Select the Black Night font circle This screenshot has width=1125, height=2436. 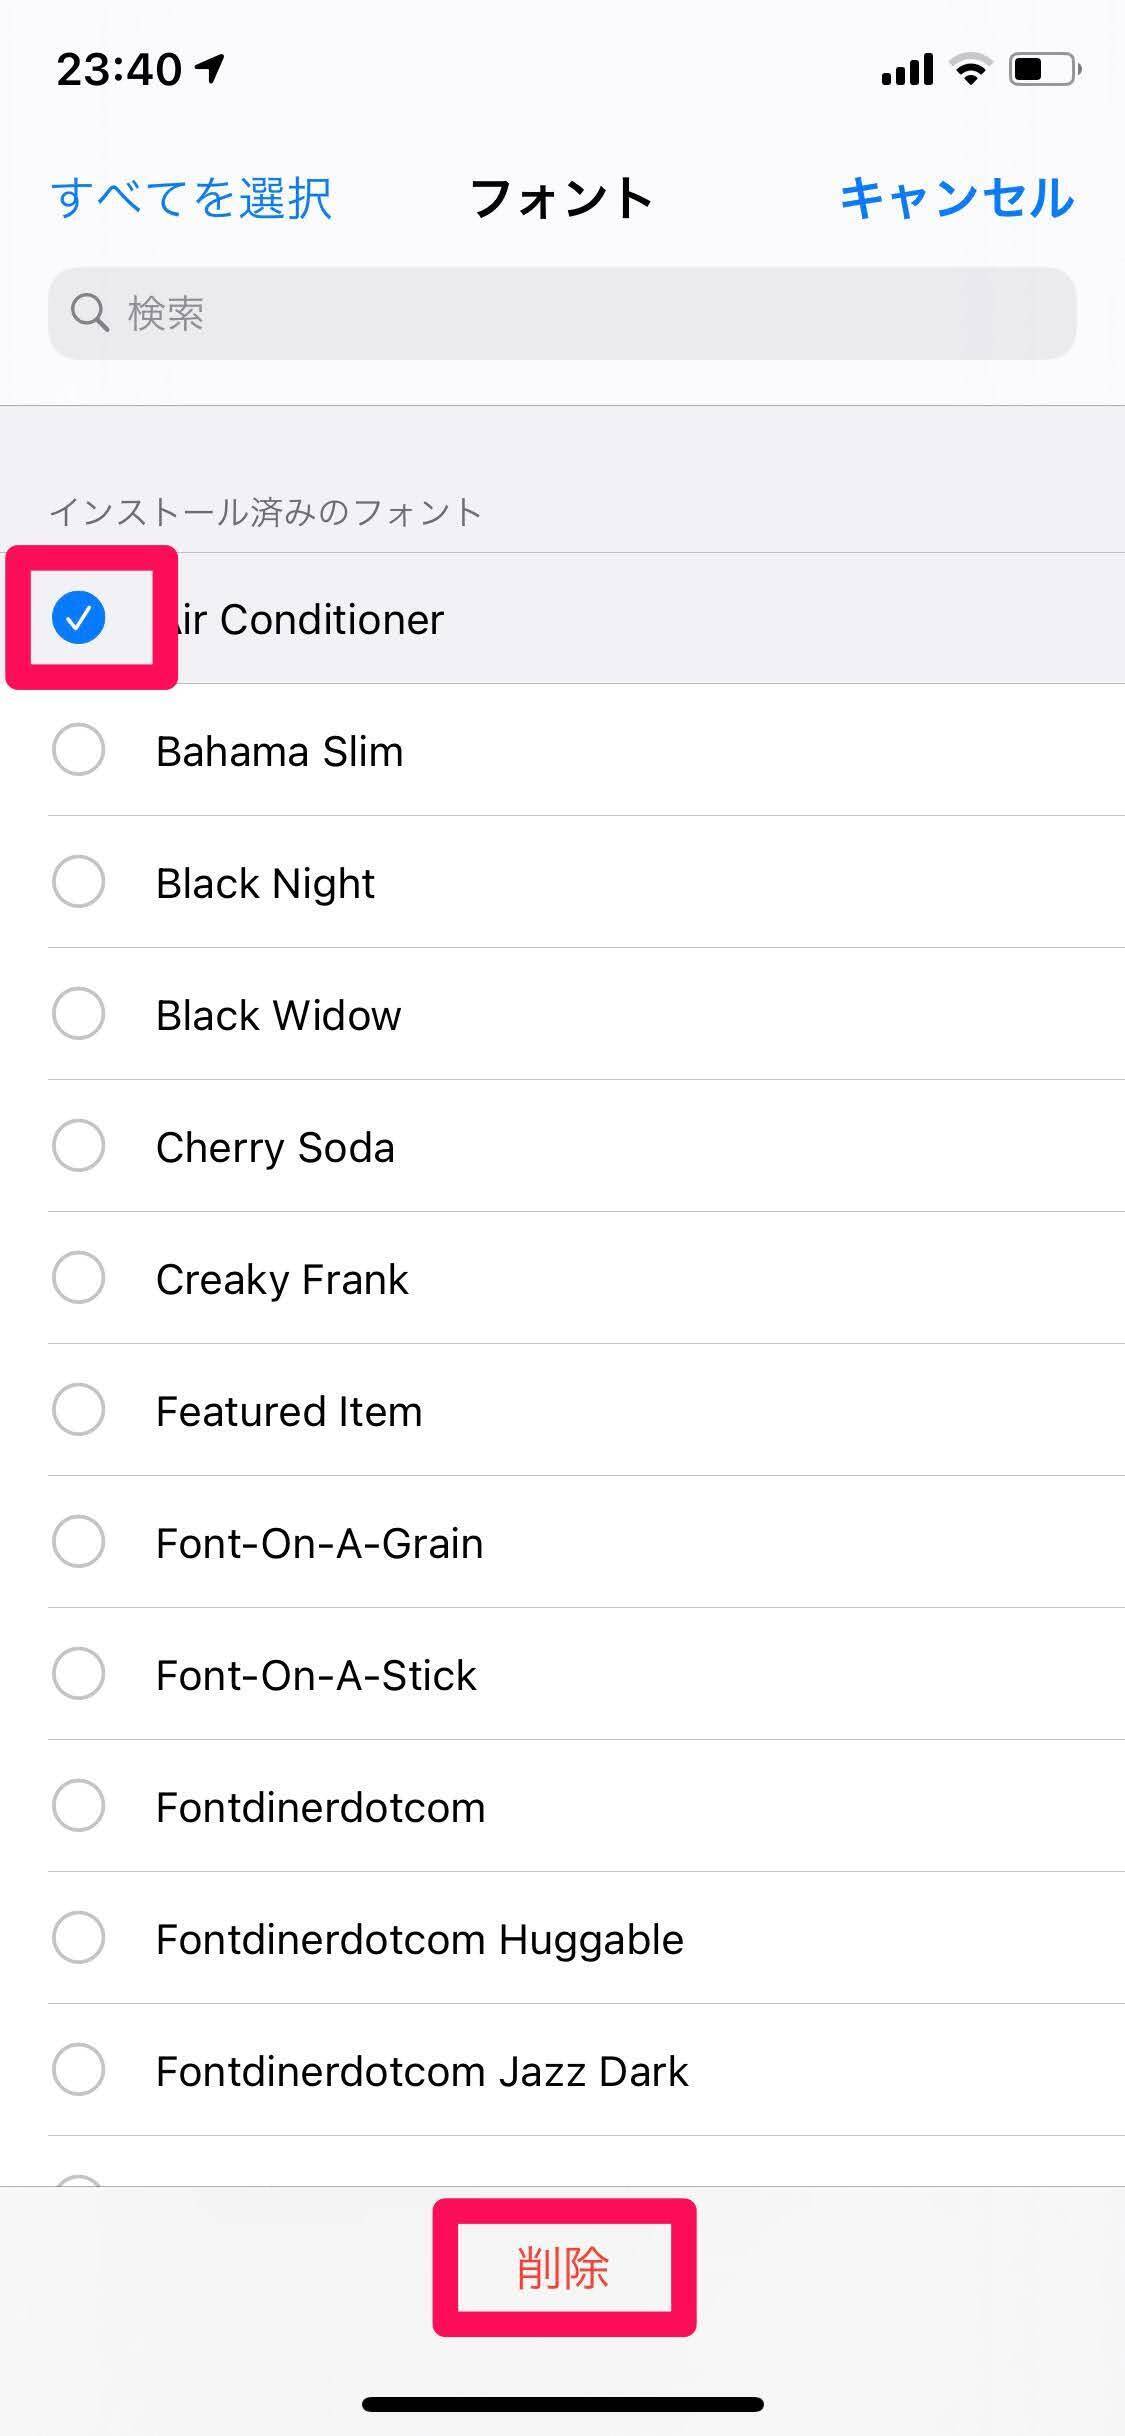coord(78,882)
